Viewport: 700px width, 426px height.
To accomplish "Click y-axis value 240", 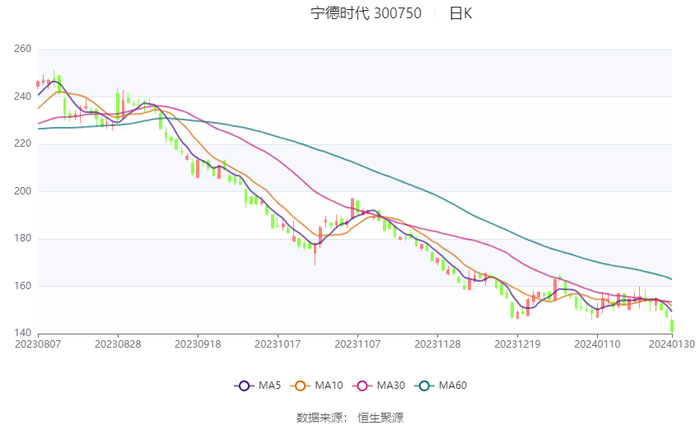I will (23, 96).
